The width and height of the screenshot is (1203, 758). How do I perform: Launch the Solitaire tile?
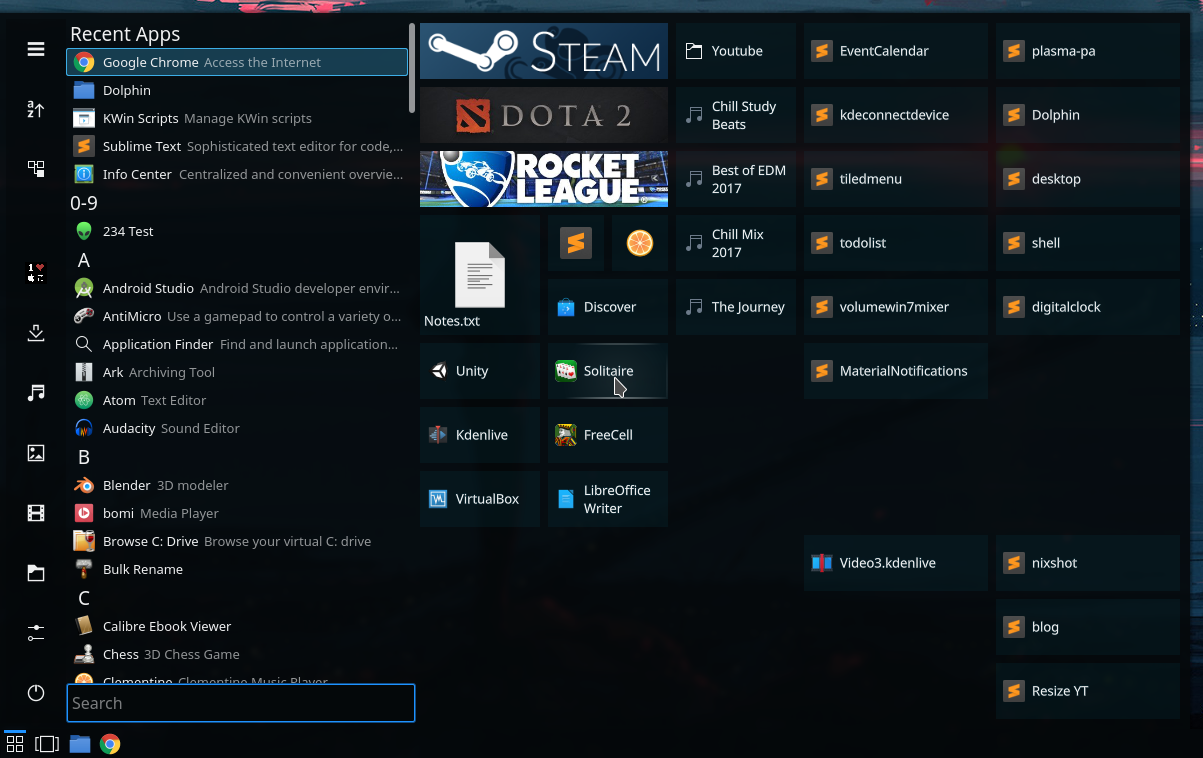point(608,371)
